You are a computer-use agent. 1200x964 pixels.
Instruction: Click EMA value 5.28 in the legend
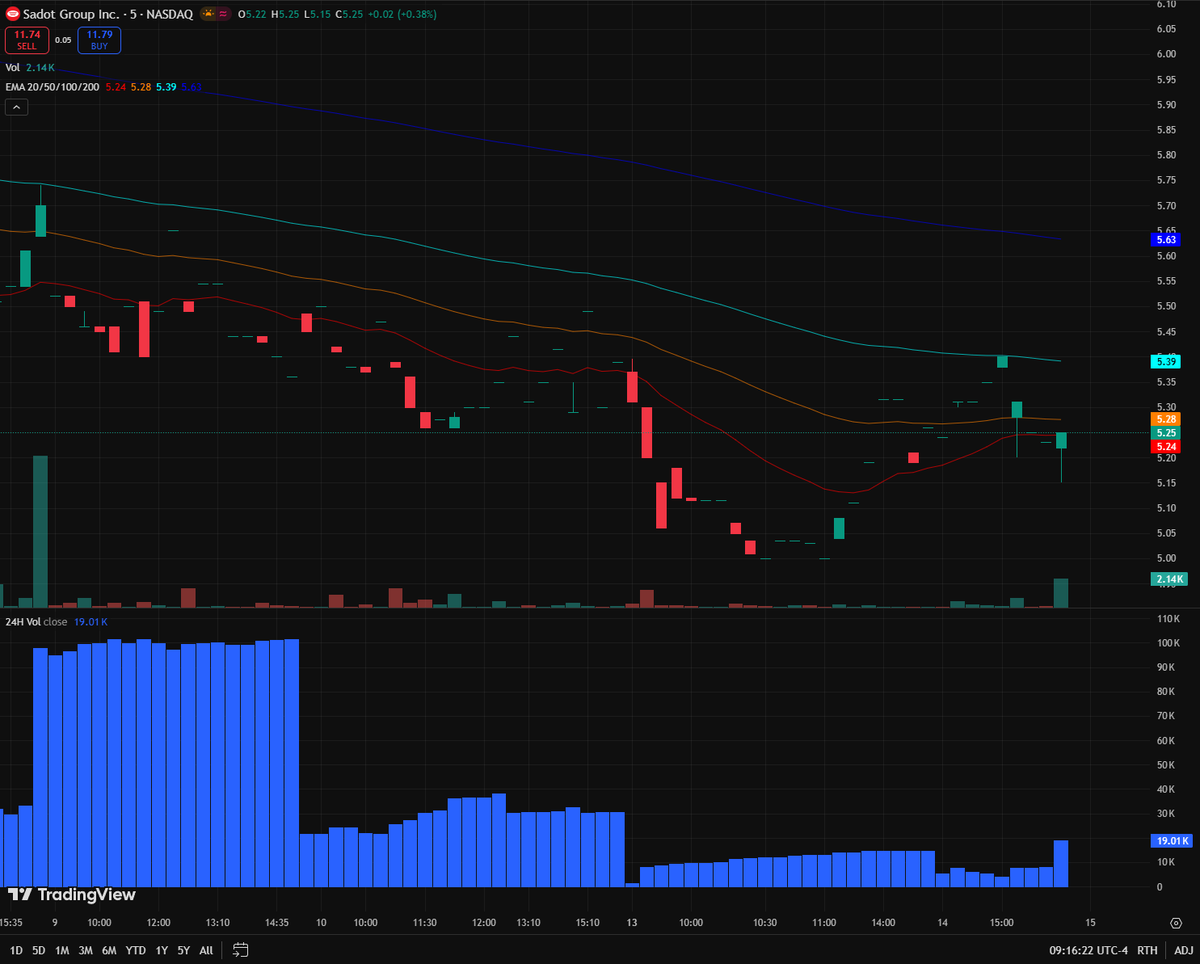pos(140,87)
